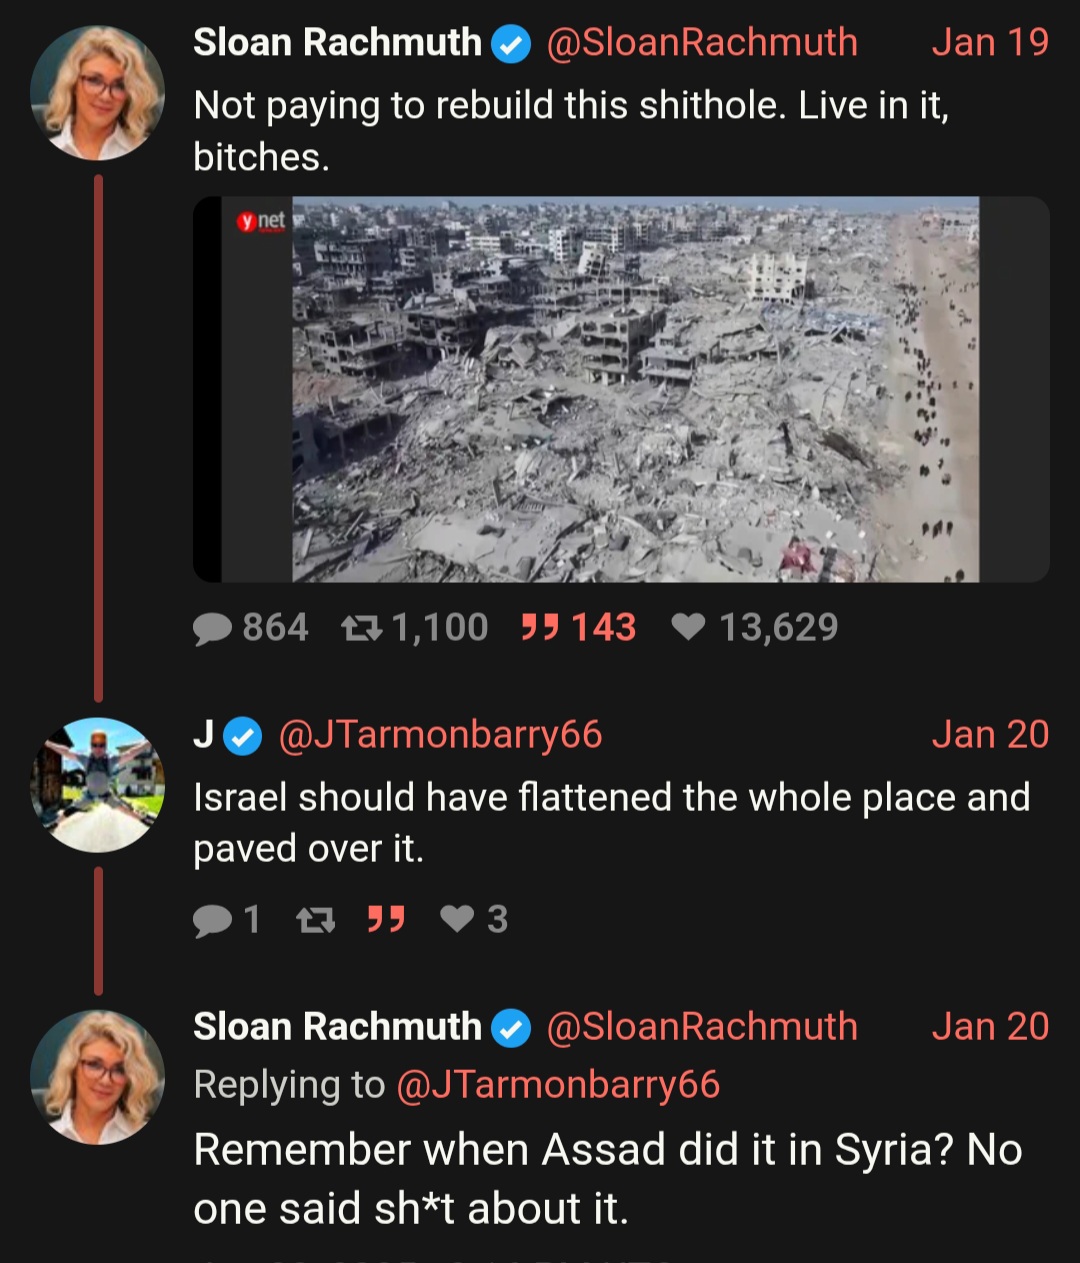This screenshot has height=1263, width=1080.
Task: Open Sloan Rachmuth's avatar on the top post
Action: click(x=98, y=93)
